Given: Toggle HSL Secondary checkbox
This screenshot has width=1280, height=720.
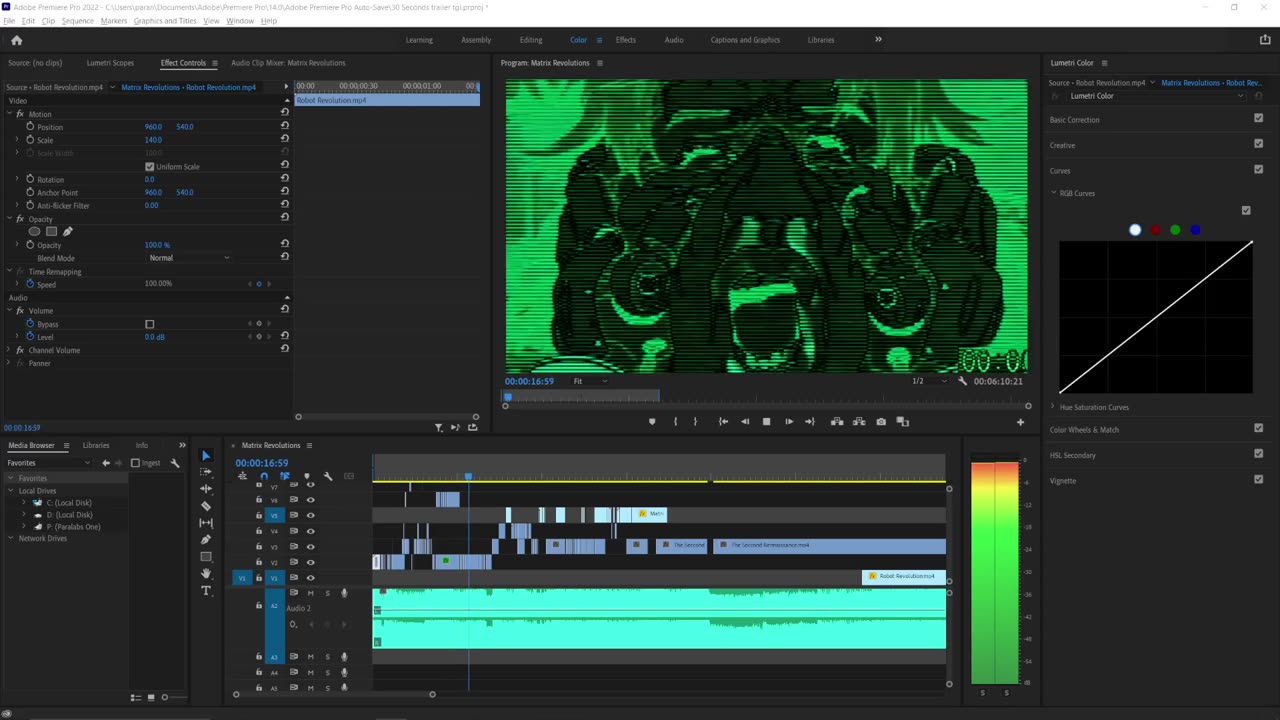Looking at the screenshot, I should 1258,454.
